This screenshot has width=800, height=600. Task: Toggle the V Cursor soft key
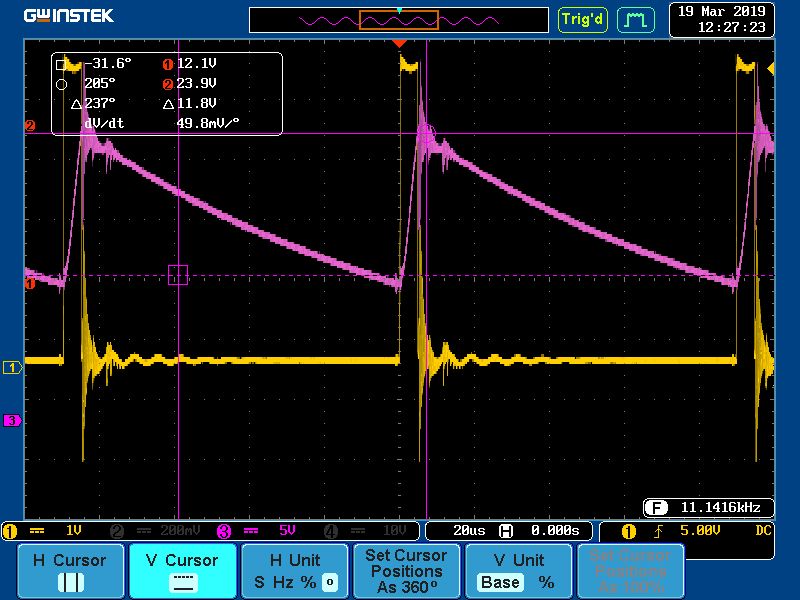183,570
